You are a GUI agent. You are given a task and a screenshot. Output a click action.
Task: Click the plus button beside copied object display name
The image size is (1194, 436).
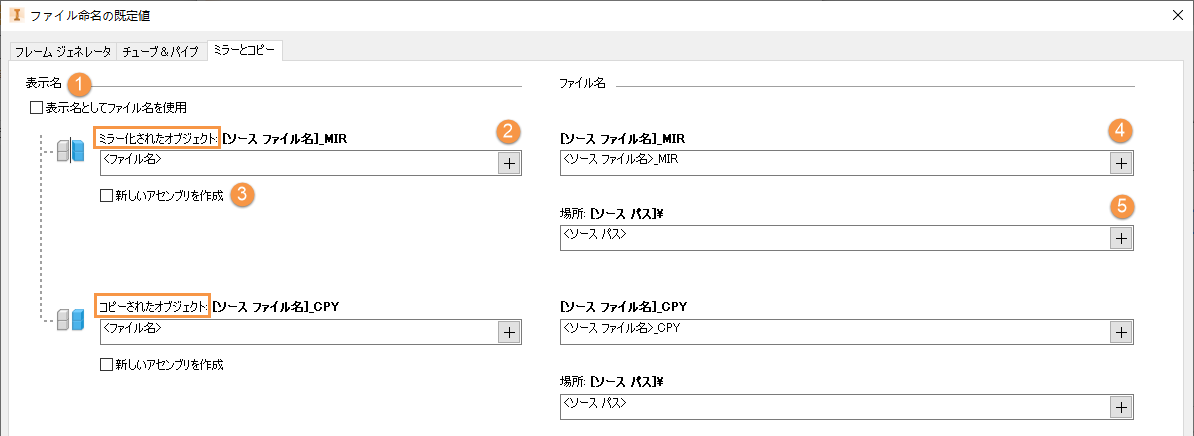(x=509, y=332)
